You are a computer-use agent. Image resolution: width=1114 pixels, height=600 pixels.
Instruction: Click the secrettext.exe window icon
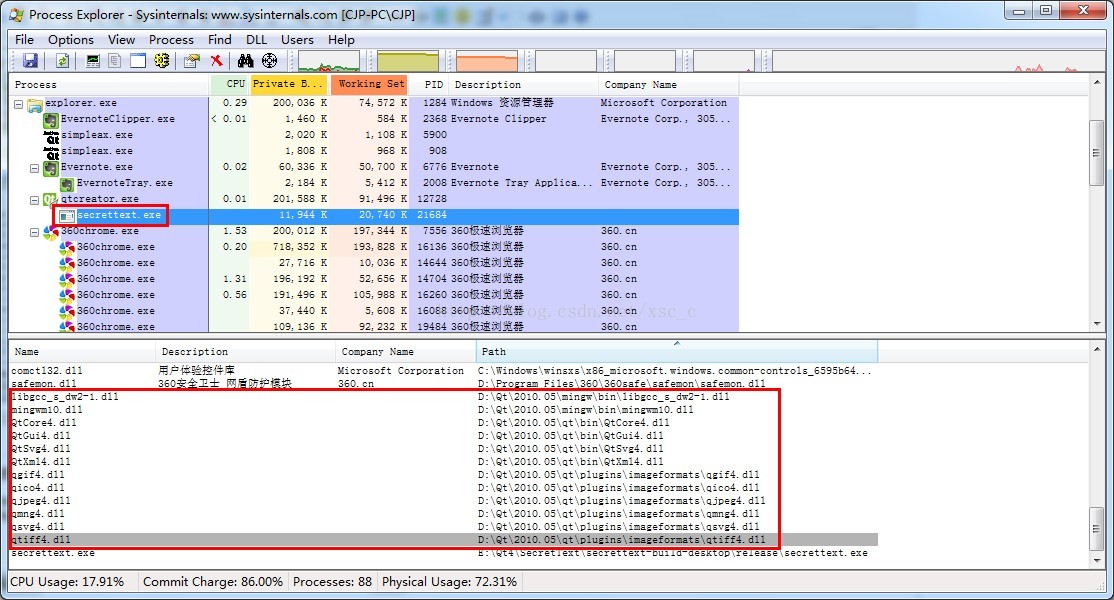(67, 216)
